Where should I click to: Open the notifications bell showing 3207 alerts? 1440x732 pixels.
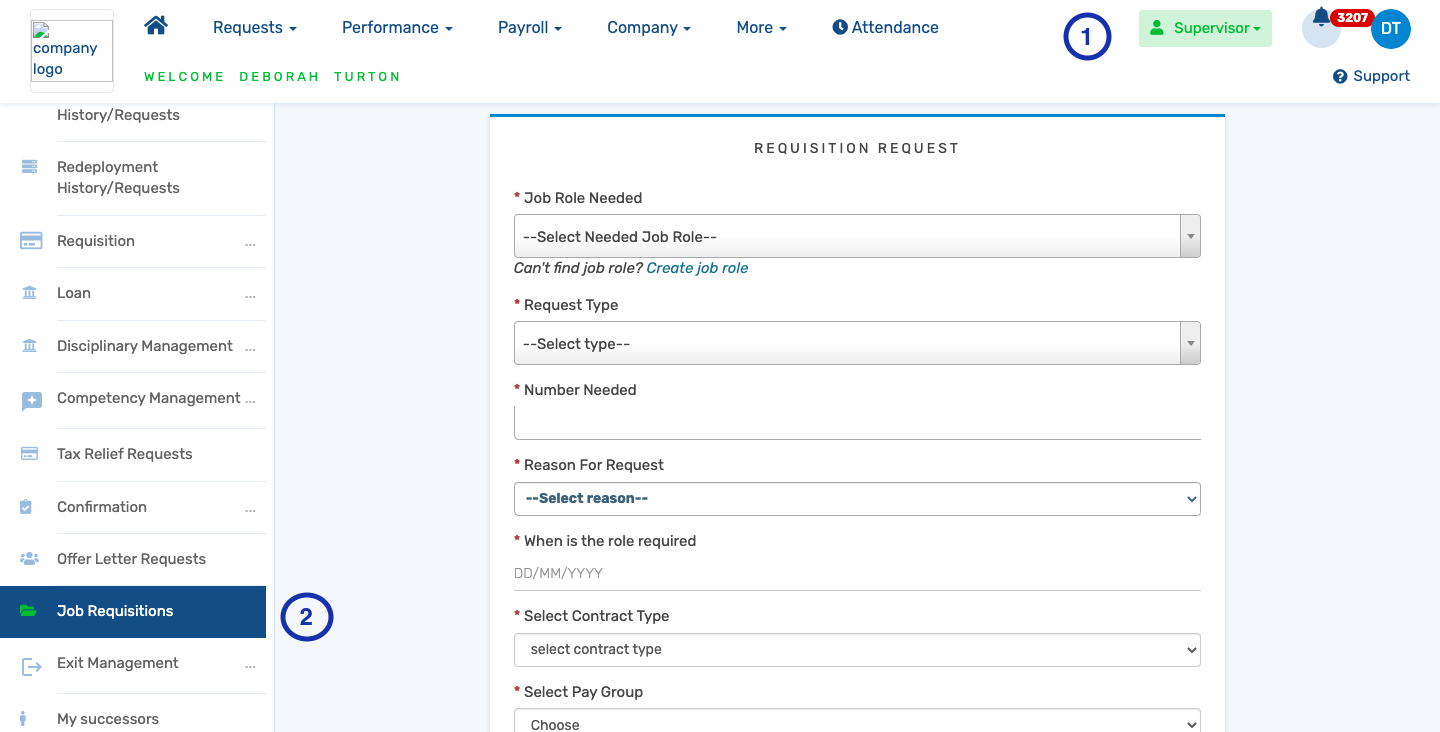coord(1320,27)
